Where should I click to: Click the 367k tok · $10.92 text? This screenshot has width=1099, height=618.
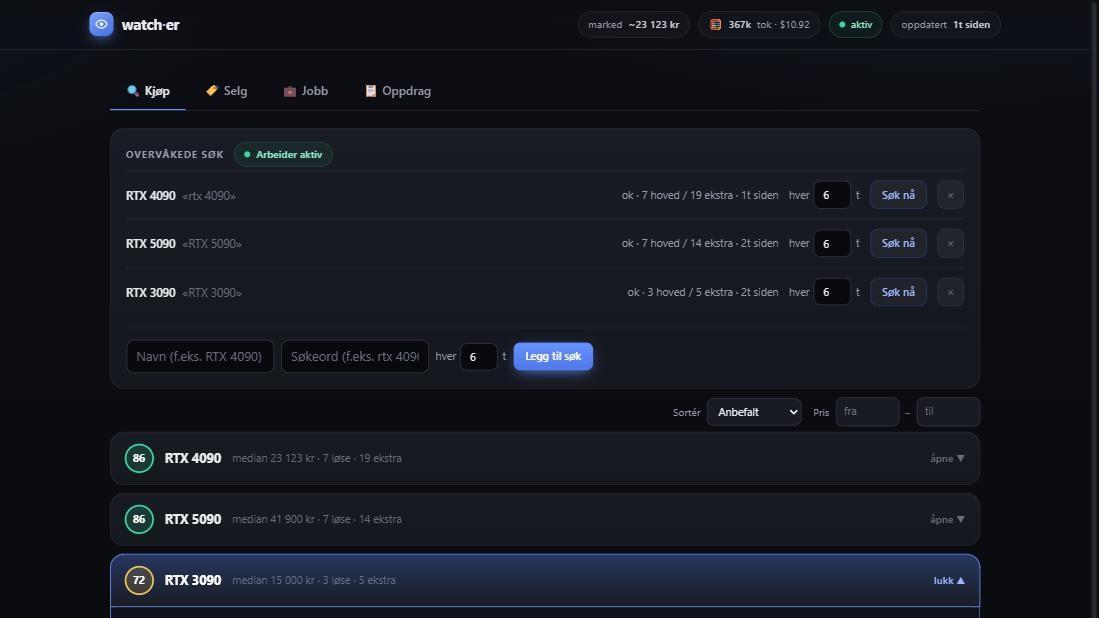(769, 25)
